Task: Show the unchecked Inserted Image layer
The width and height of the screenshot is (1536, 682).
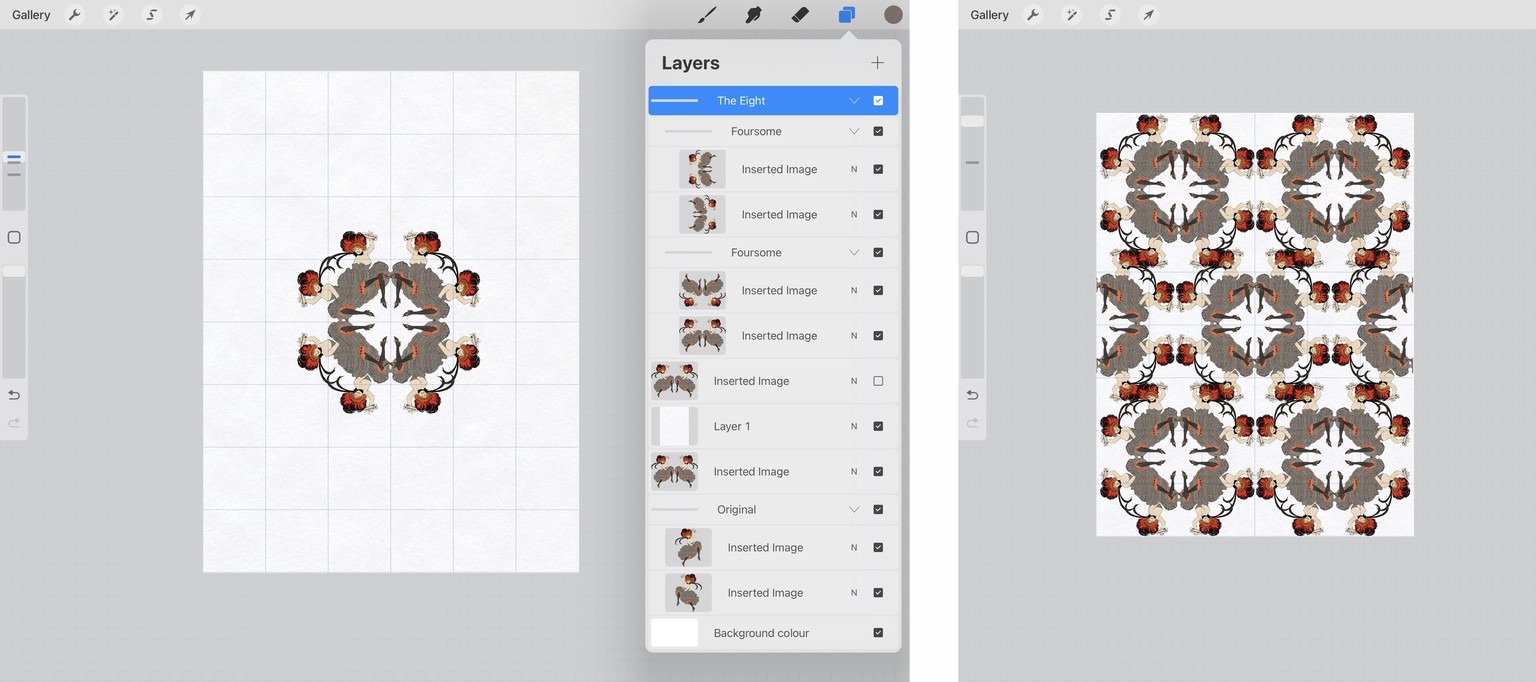Action: pos(878,381)
